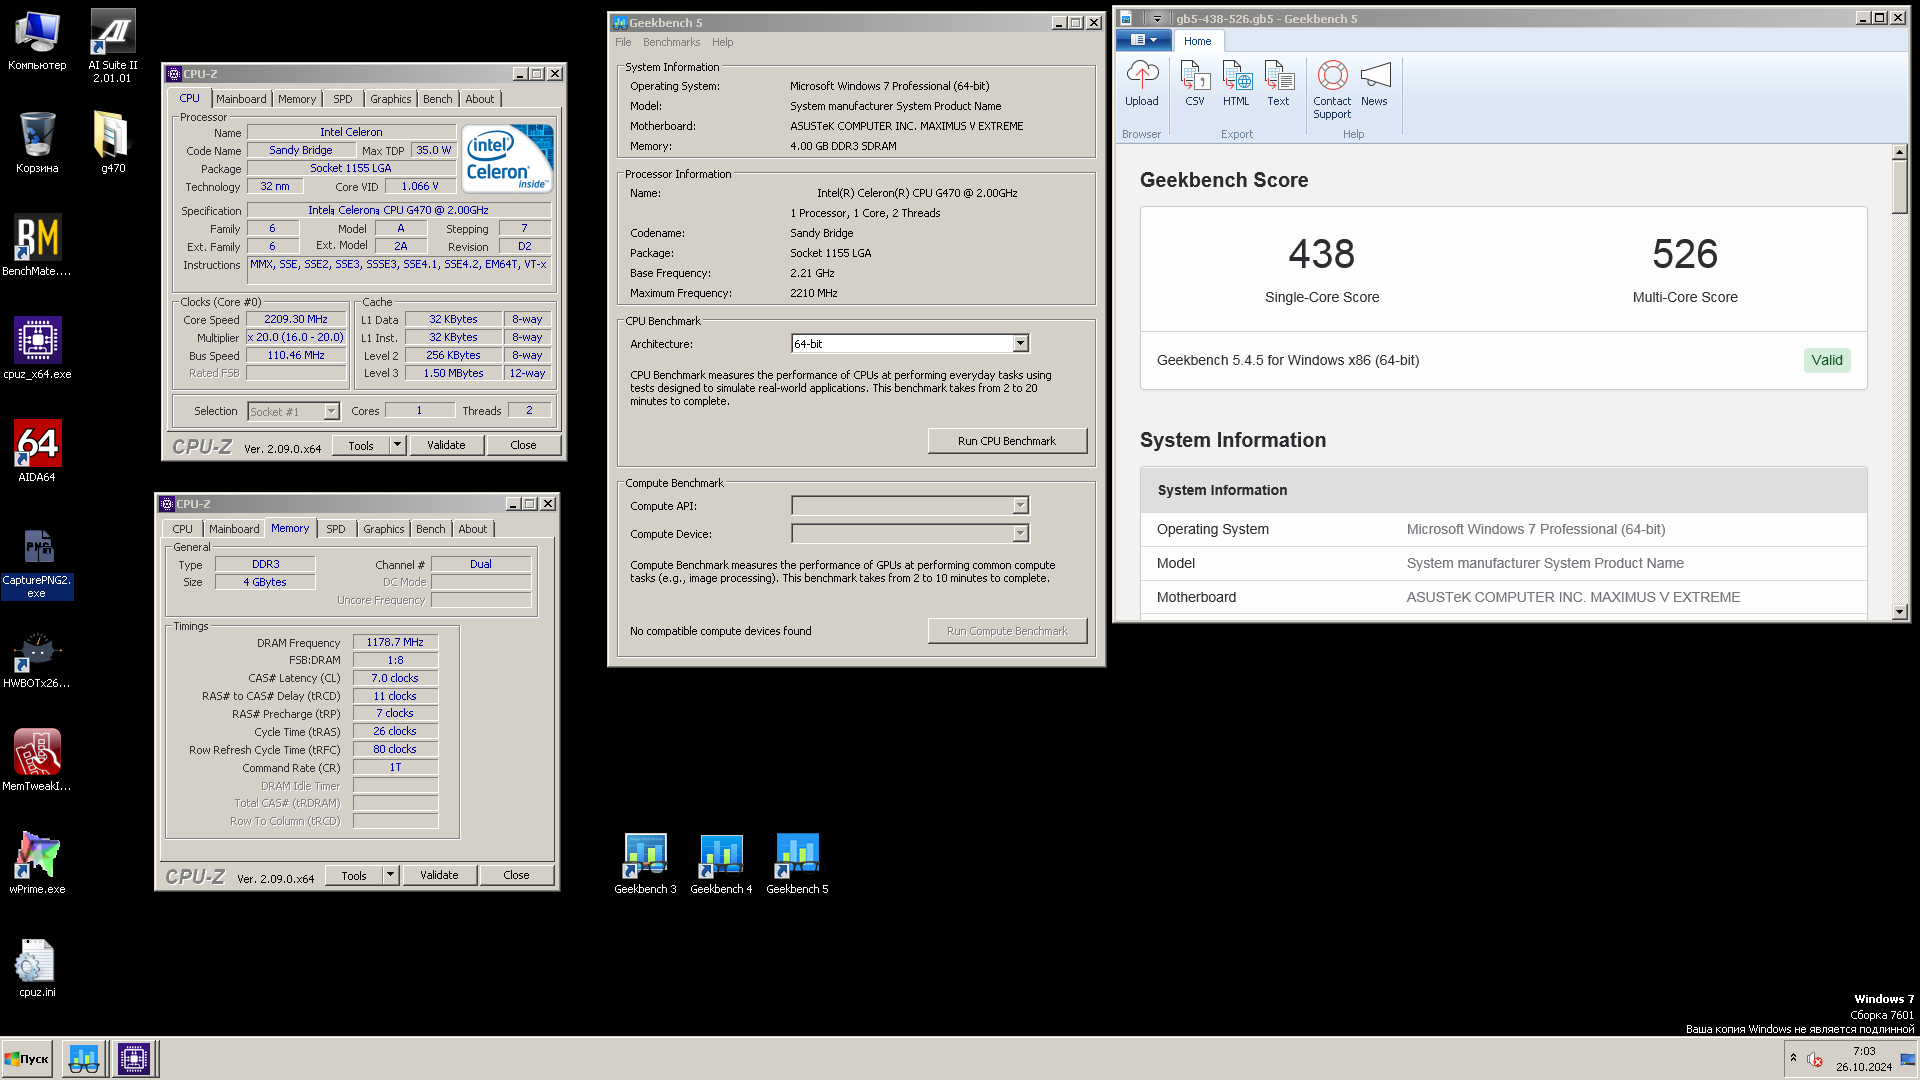Click Upload icon in Geekbench ribbon
The height and width of the screenshot is (1080, 1920).
1141,83
